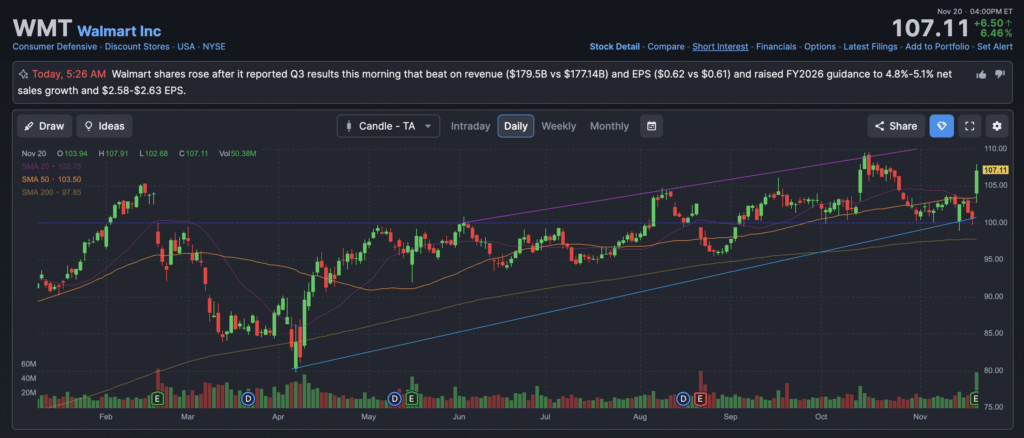
Task: Click the March dividend D marker
Action: 248,399
